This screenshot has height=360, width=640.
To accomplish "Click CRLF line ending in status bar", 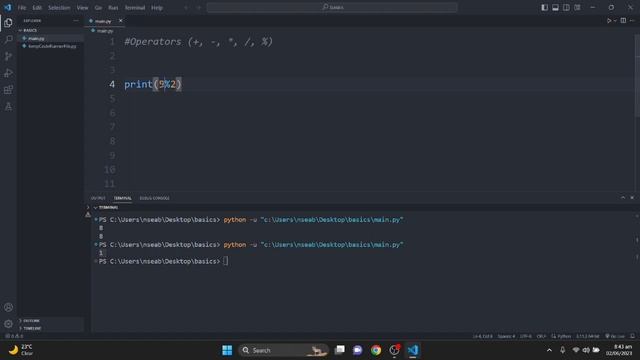I will [x=541, y=336].
